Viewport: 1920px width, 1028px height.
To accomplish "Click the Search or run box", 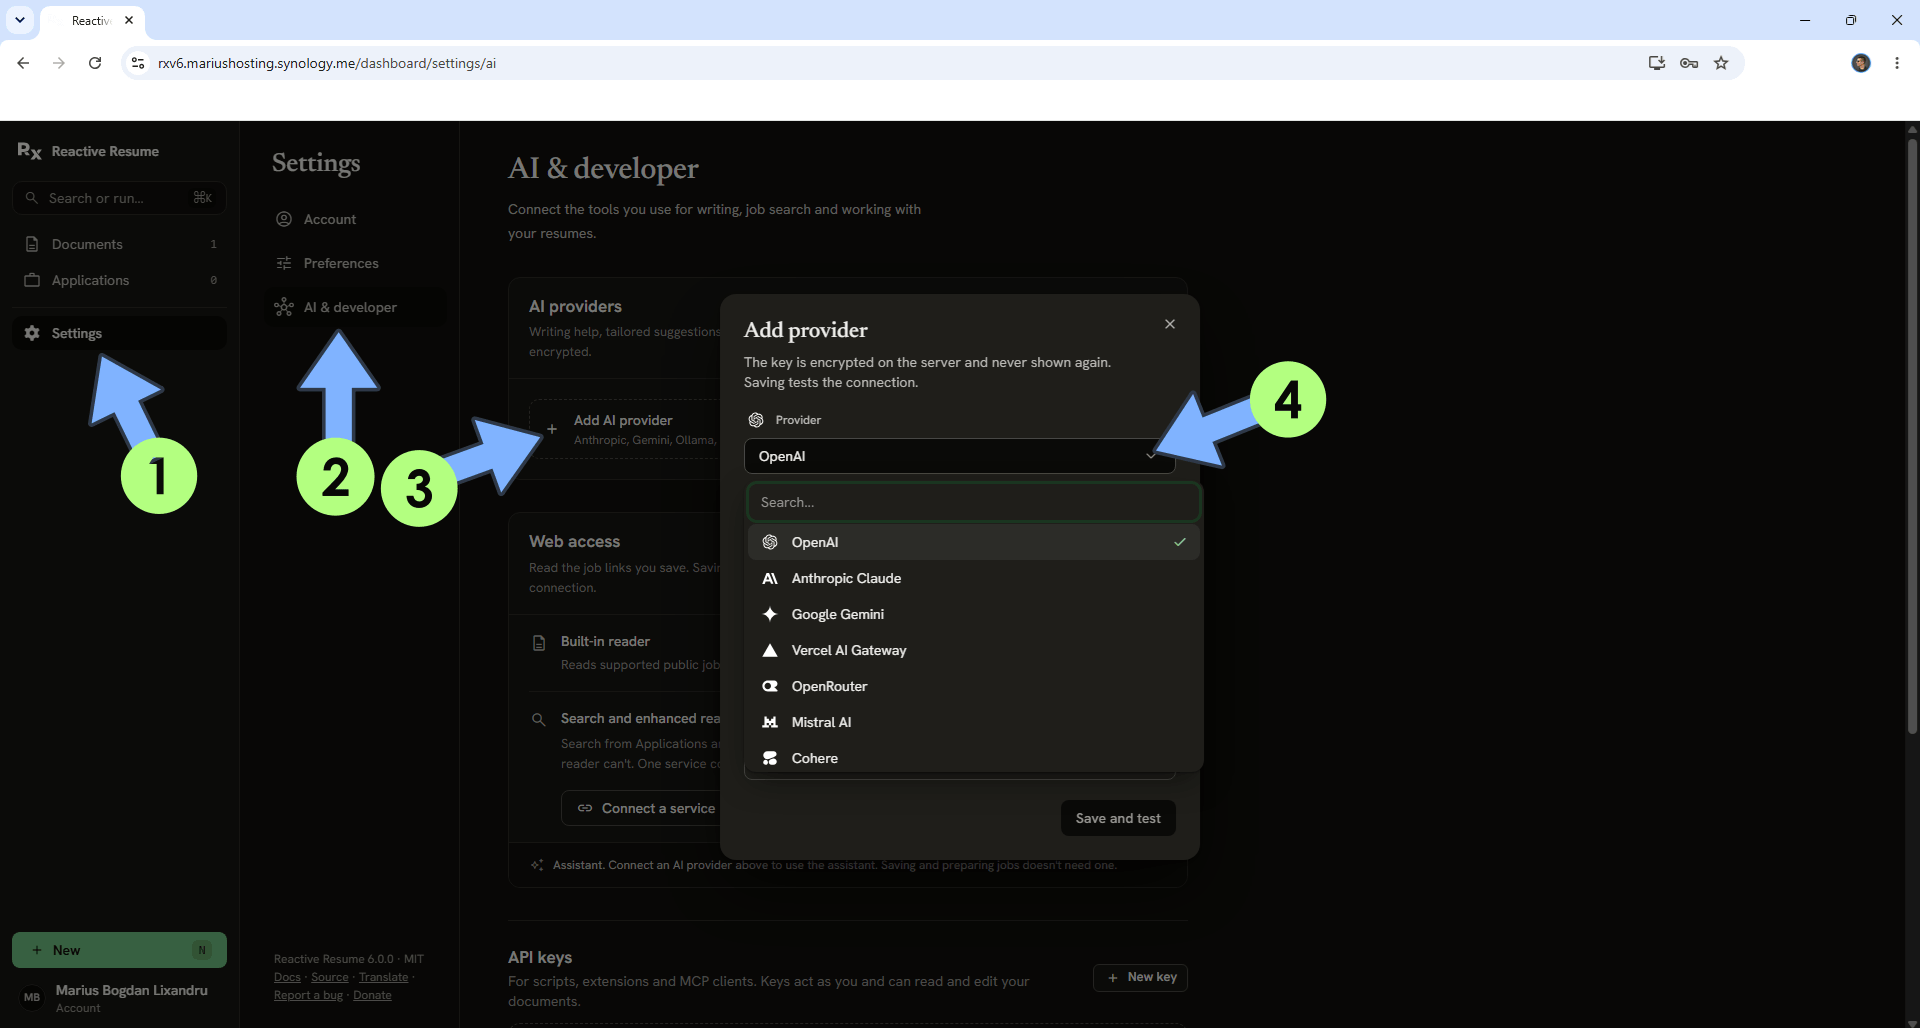I will [119, 198].
